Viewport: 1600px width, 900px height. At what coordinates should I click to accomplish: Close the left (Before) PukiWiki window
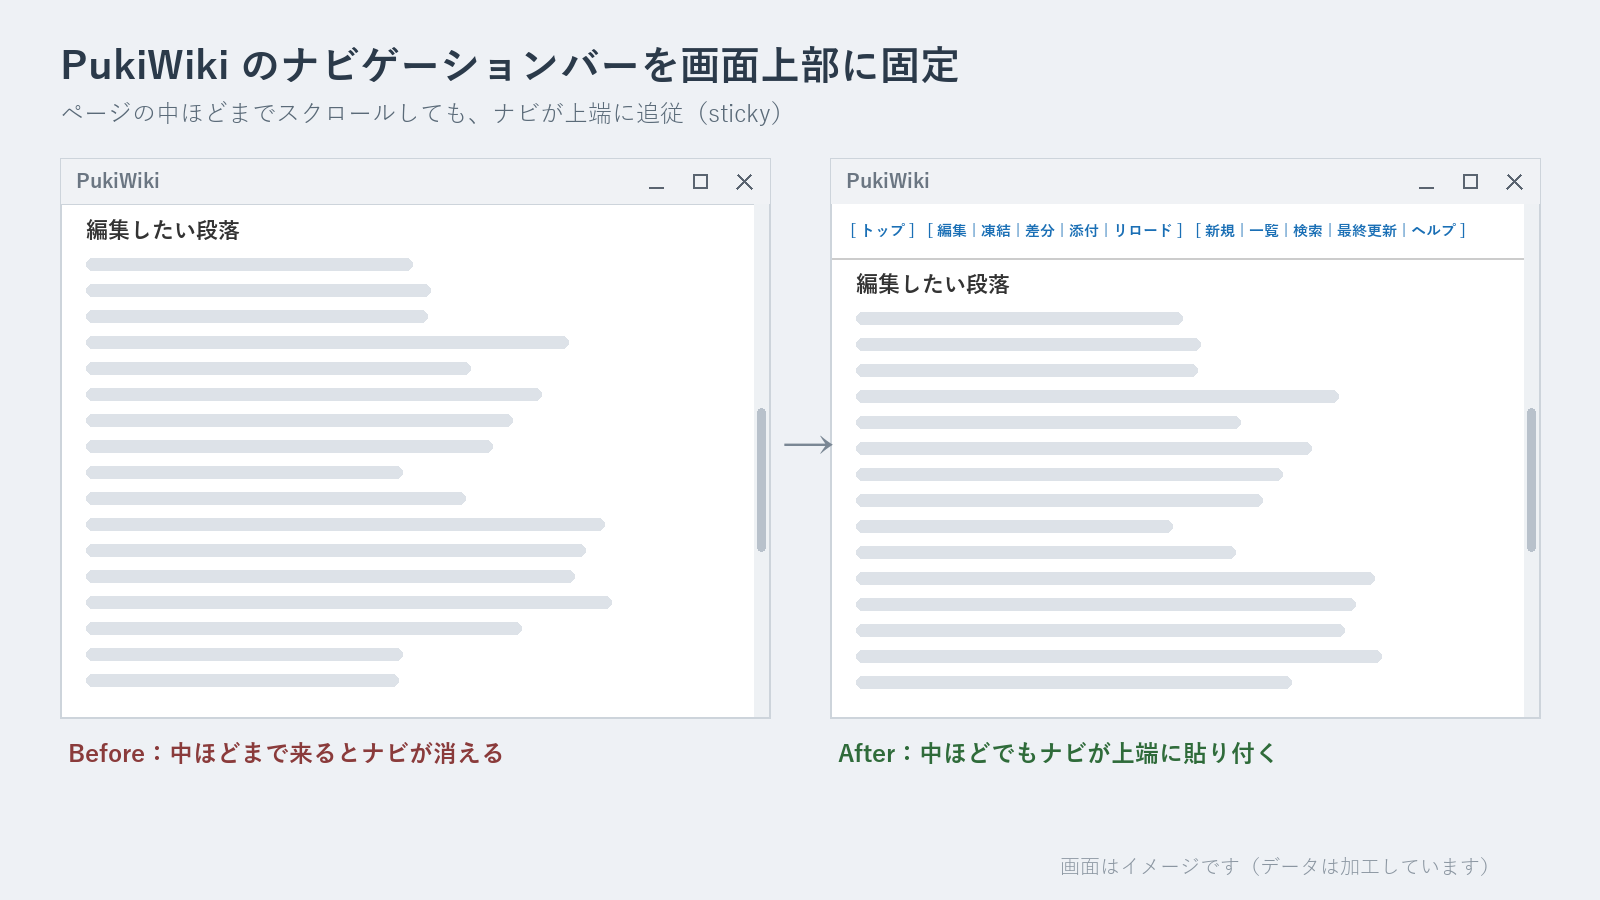(x=744, y=182)
